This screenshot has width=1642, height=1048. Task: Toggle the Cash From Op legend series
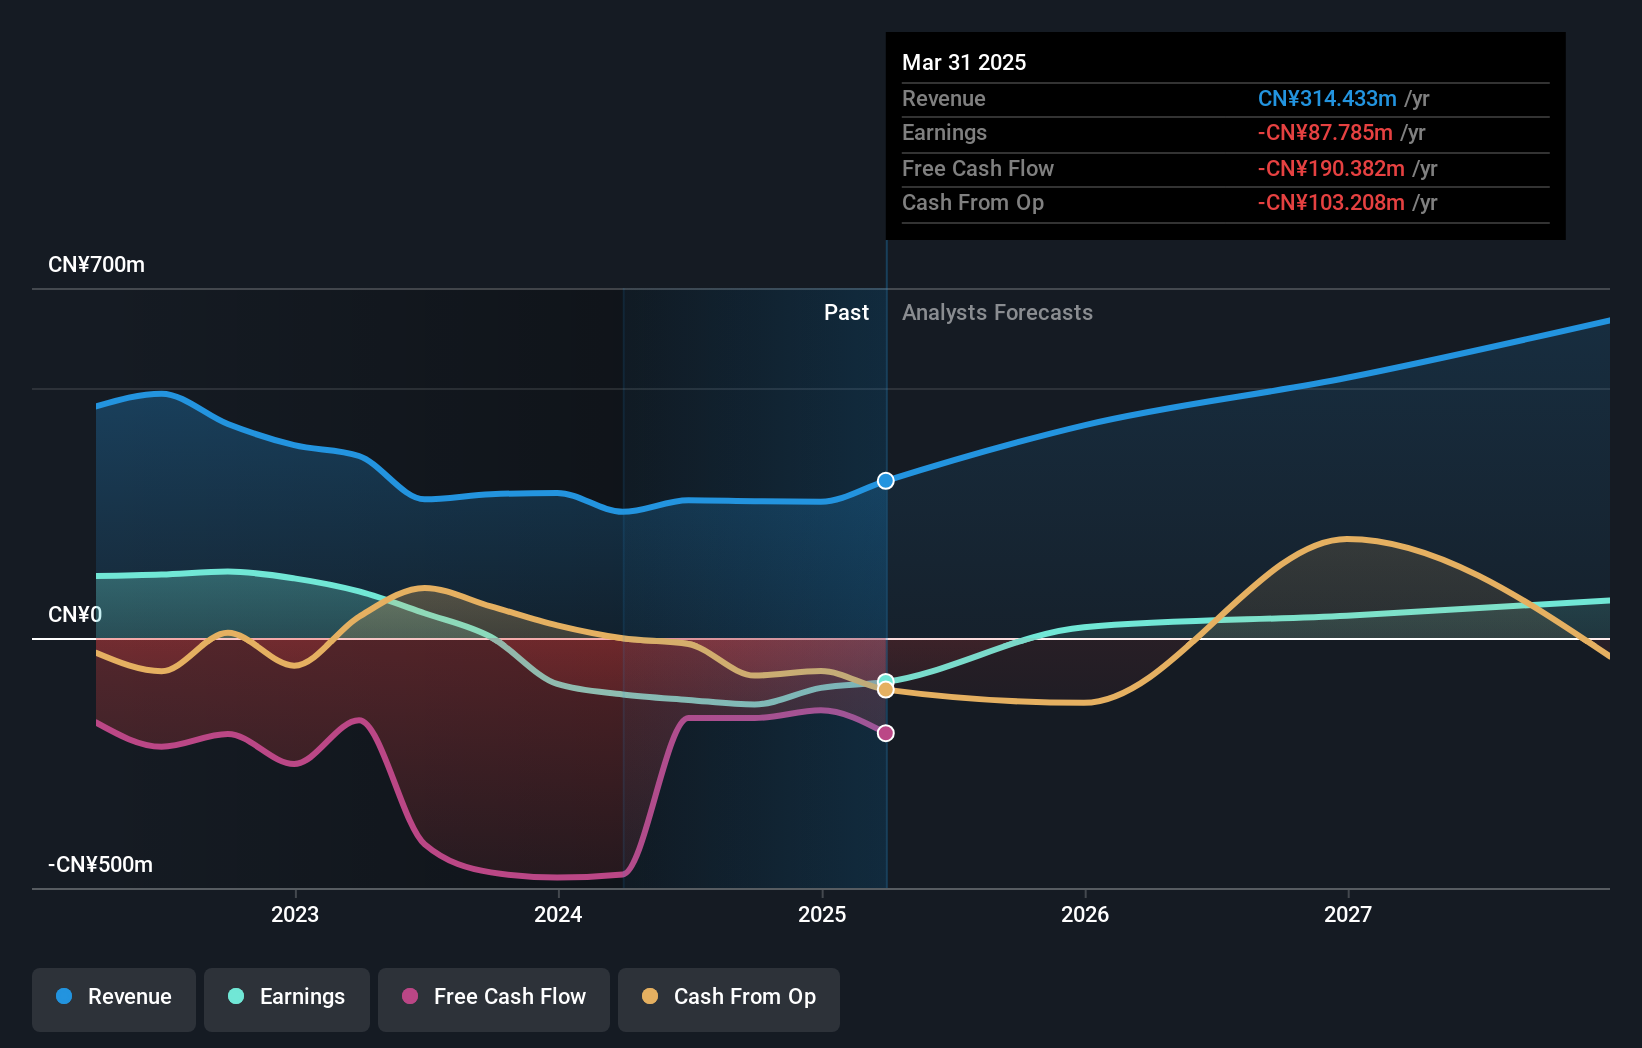point(729,999)
